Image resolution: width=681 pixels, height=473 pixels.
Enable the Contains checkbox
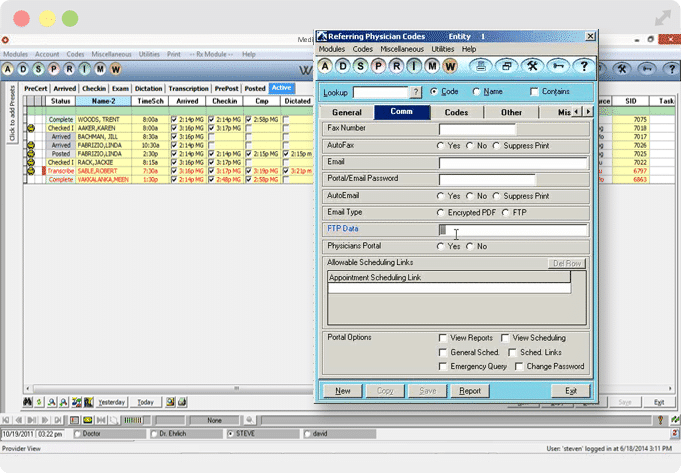tap(534, 92)
